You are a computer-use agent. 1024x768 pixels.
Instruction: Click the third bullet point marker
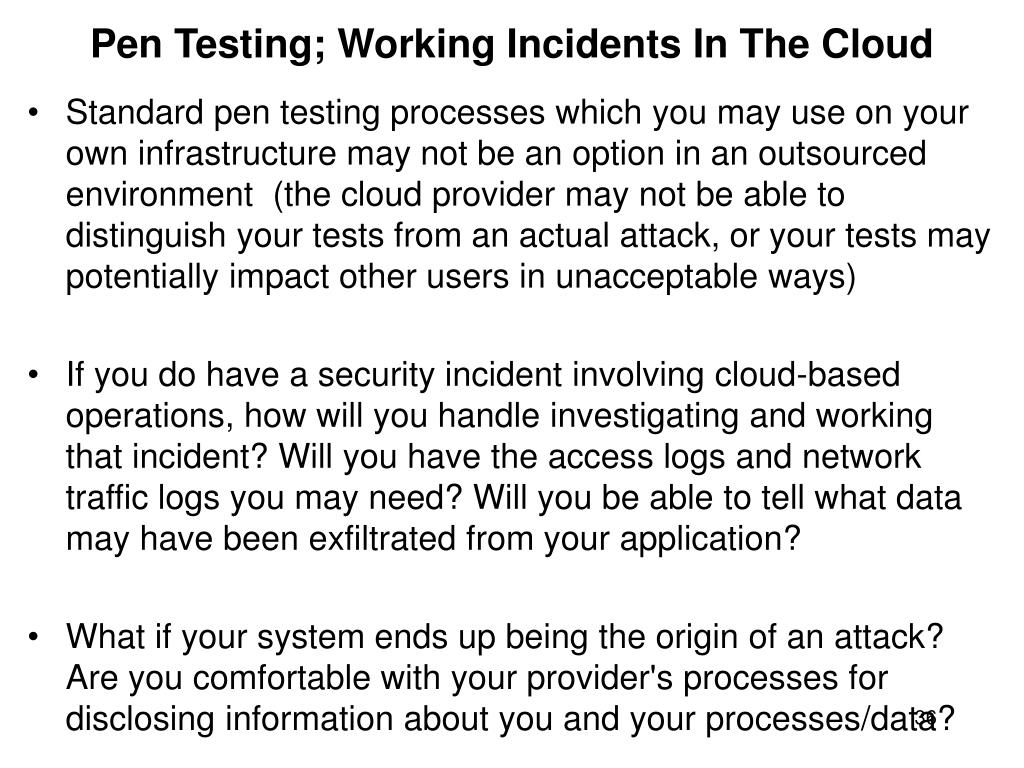point(33,637)
